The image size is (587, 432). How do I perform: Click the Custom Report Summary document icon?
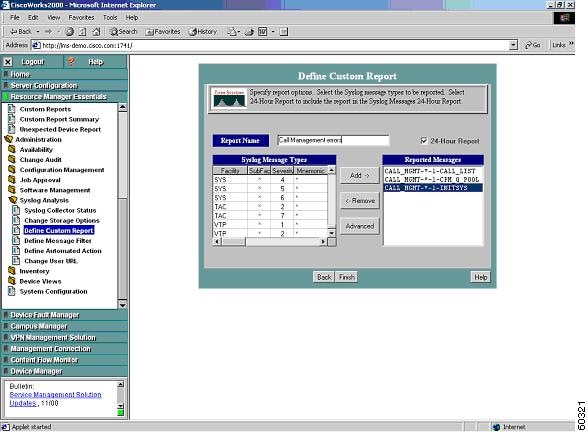12,119
